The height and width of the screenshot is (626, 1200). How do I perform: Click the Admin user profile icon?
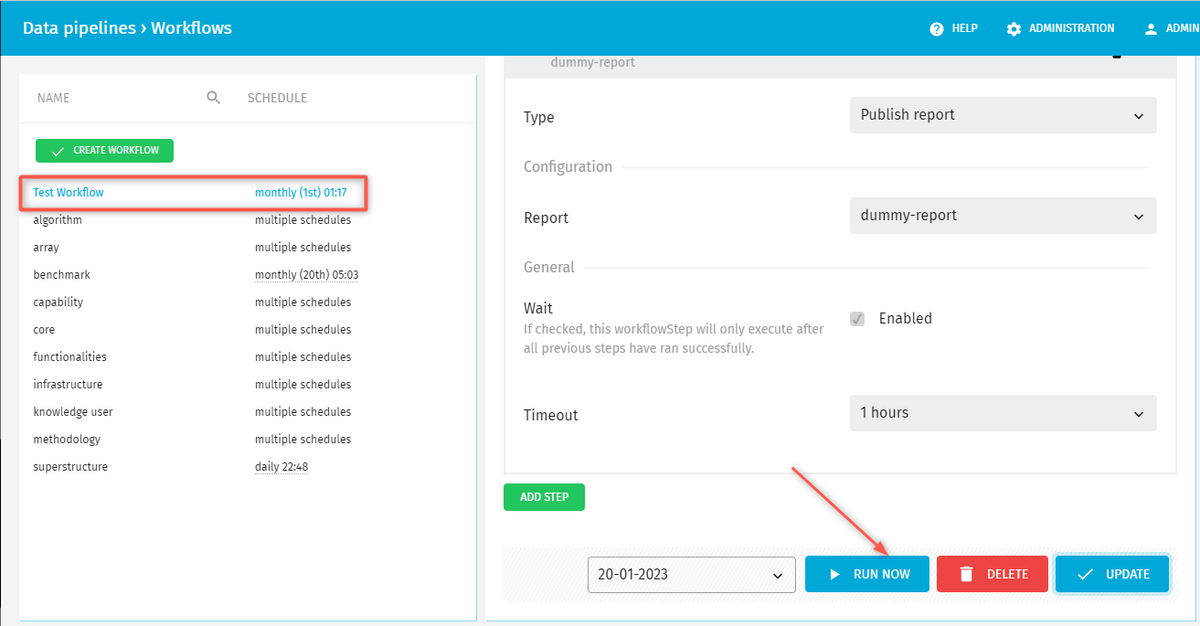[1150, 29]
